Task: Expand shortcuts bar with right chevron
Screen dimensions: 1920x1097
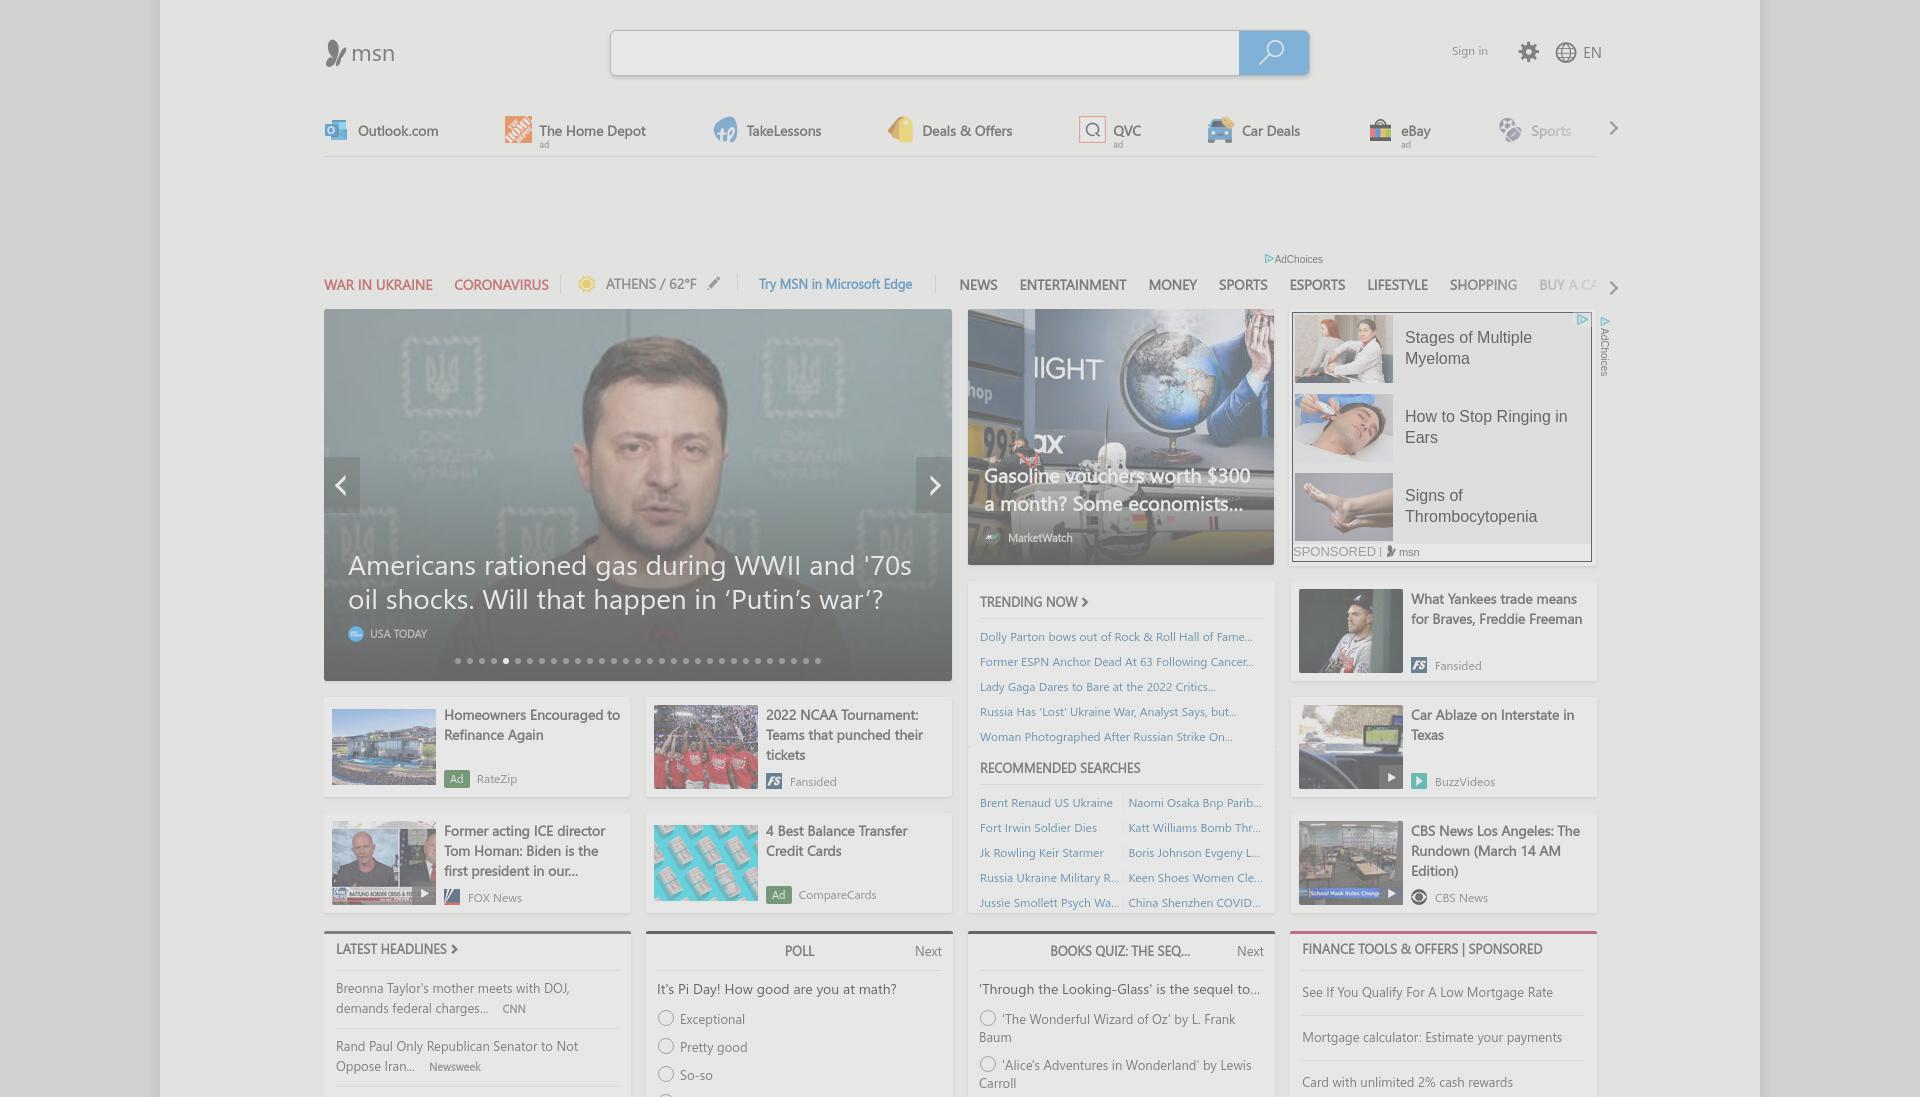Action: point(1613,128)
